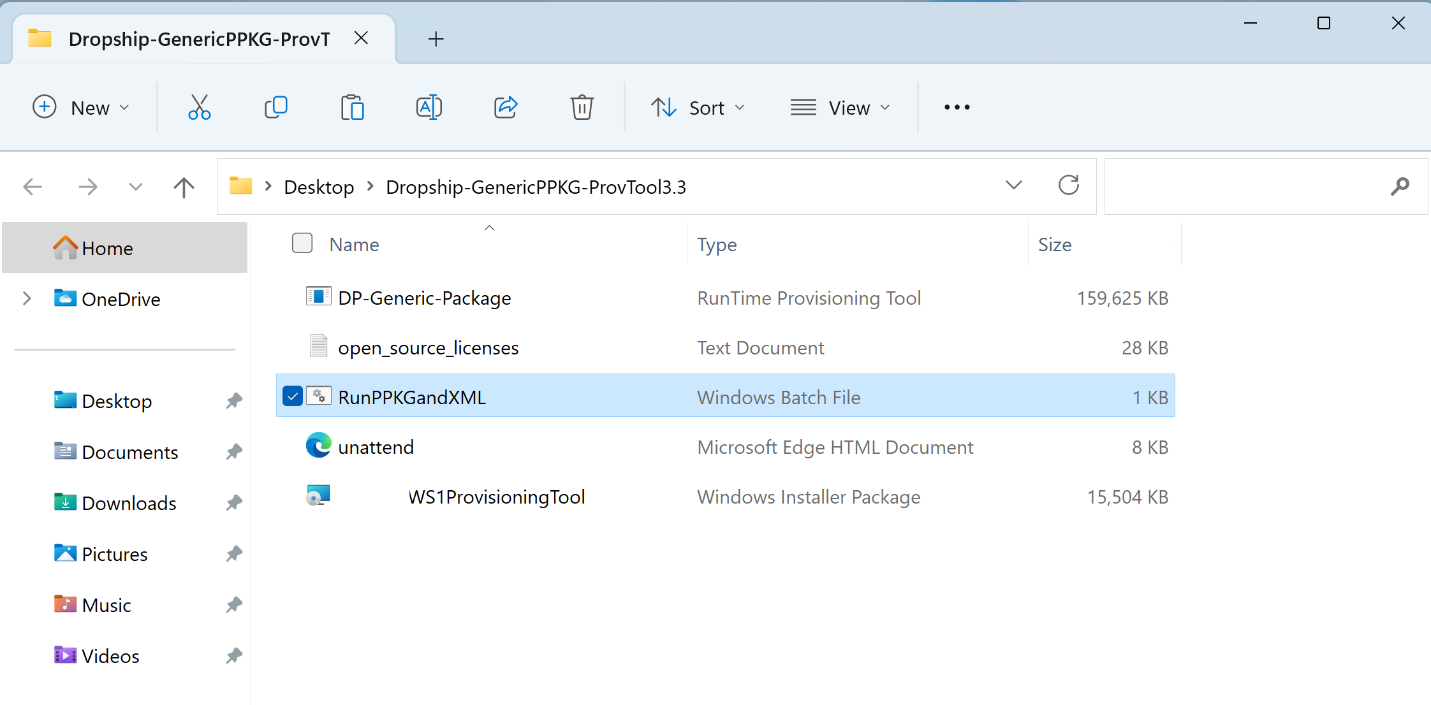Click the search magnifier icon
The width and height of the screenshot is (1431, 705).
pos(1399,187)
